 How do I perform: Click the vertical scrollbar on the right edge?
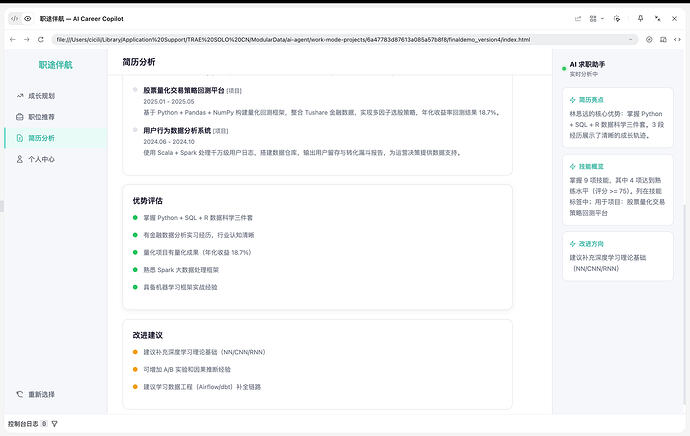click(684, 304)
